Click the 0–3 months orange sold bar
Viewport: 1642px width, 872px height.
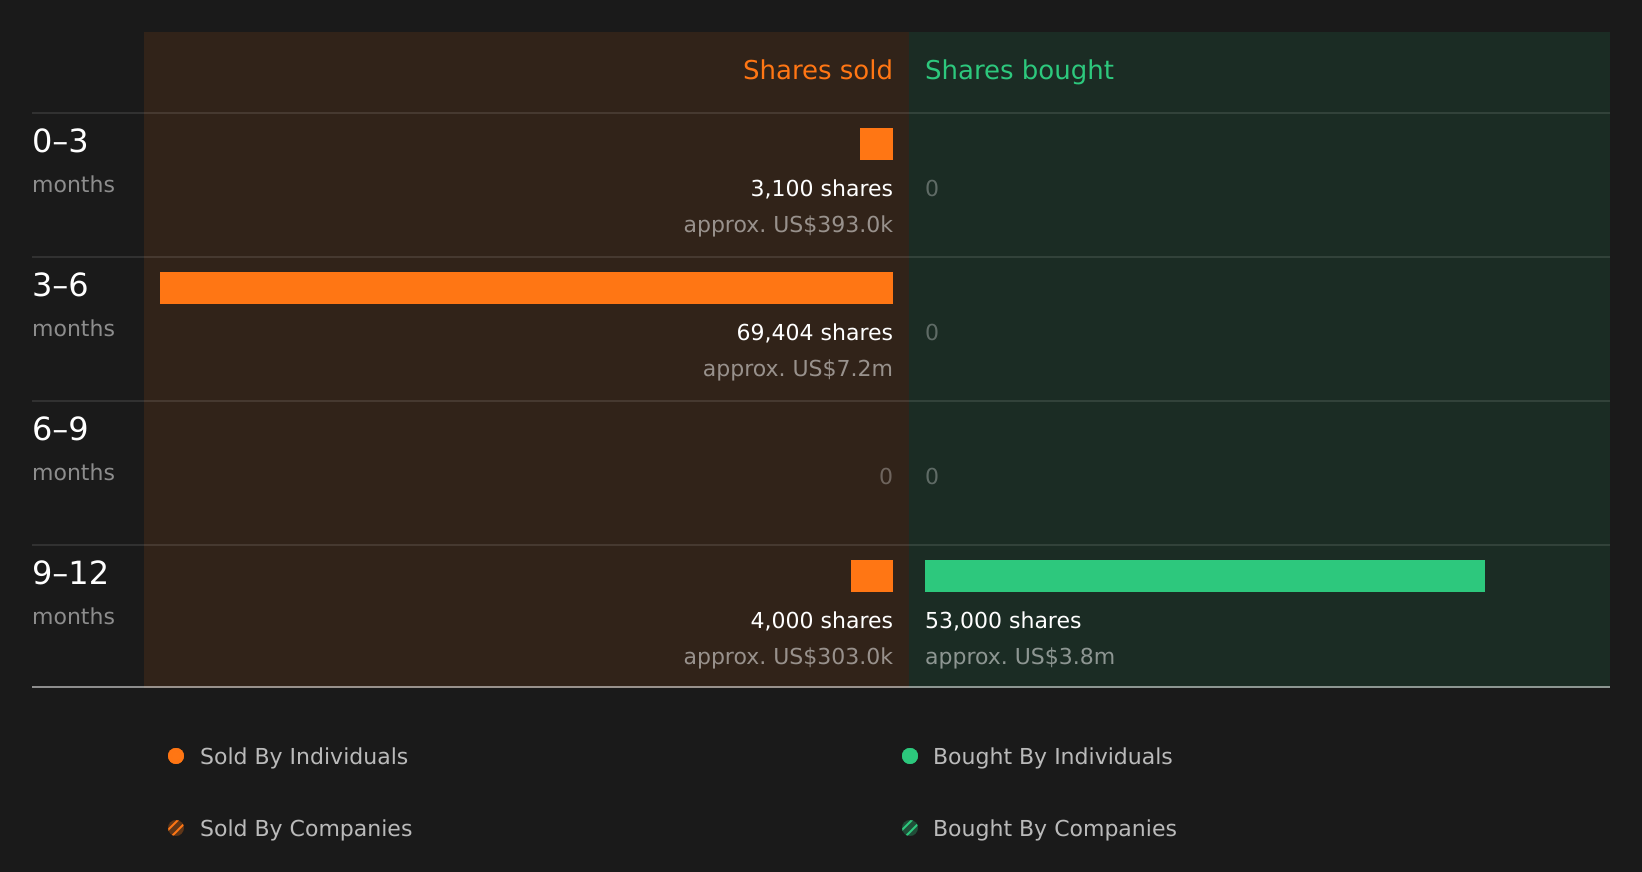[876, 144]
